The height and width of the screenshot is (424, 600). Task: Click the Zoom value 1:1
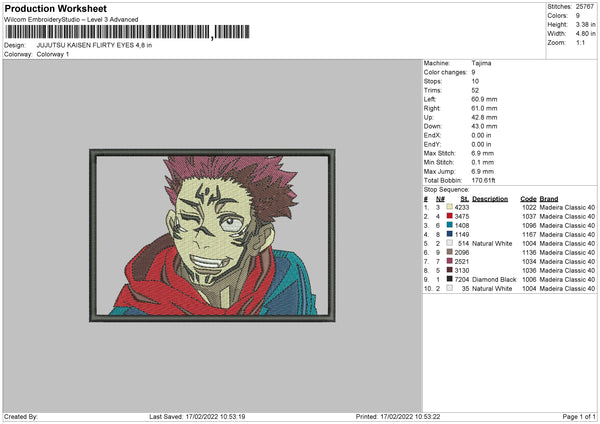pyautogui.click(x=580, y=43)
